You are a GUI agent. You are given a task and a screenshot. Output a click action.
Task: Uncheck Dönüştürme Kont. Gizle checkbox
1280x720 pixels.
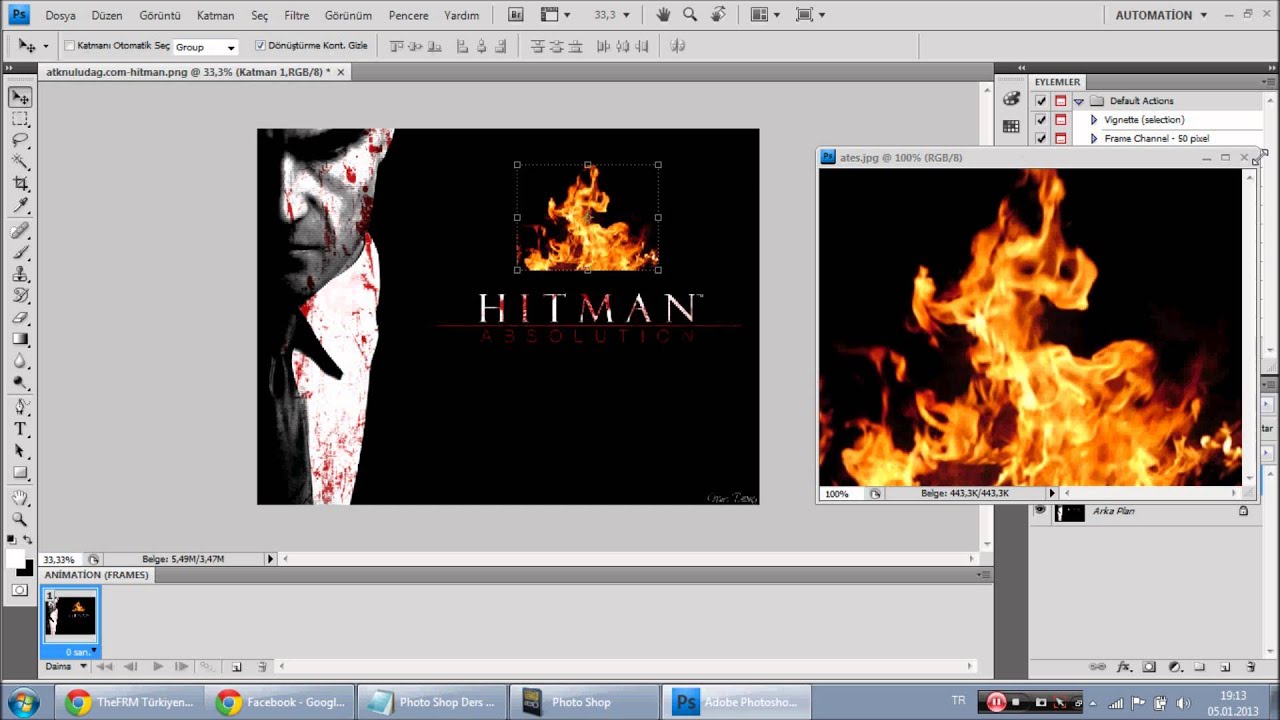(x=260, y=46)
